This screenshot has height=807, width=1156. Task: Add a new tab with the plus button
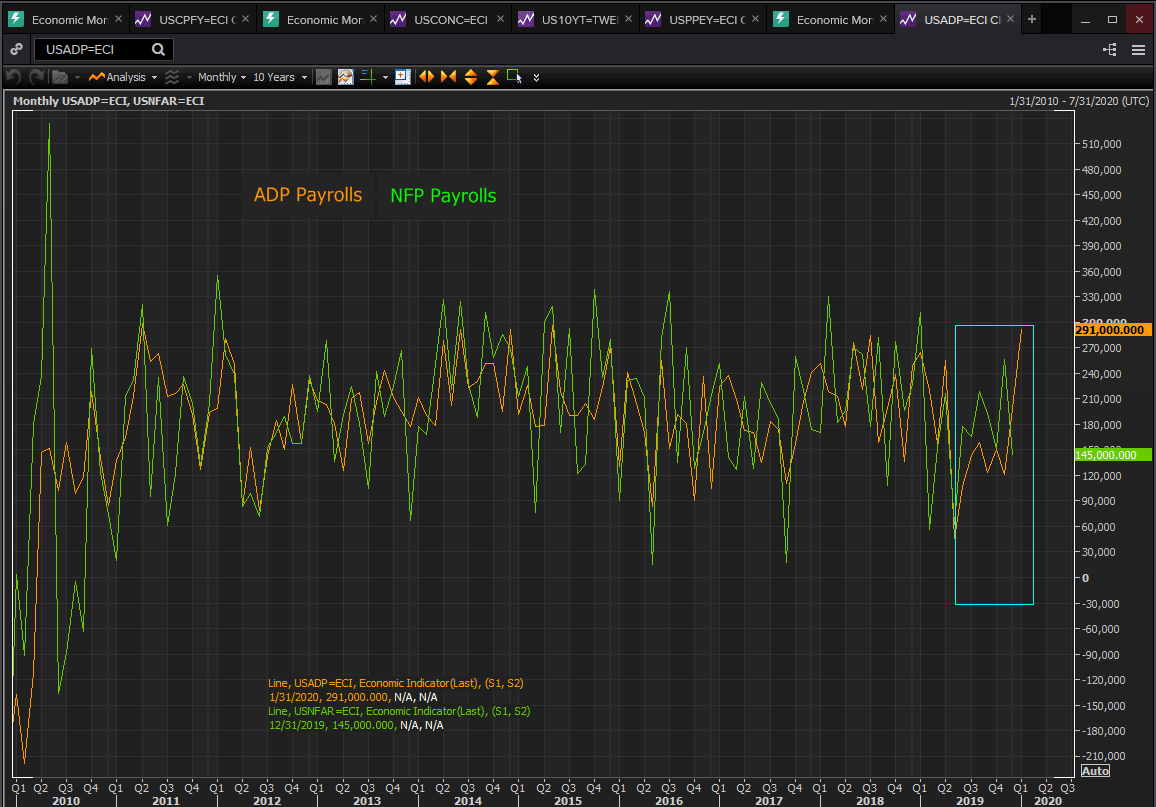(x=1032, y=19)
